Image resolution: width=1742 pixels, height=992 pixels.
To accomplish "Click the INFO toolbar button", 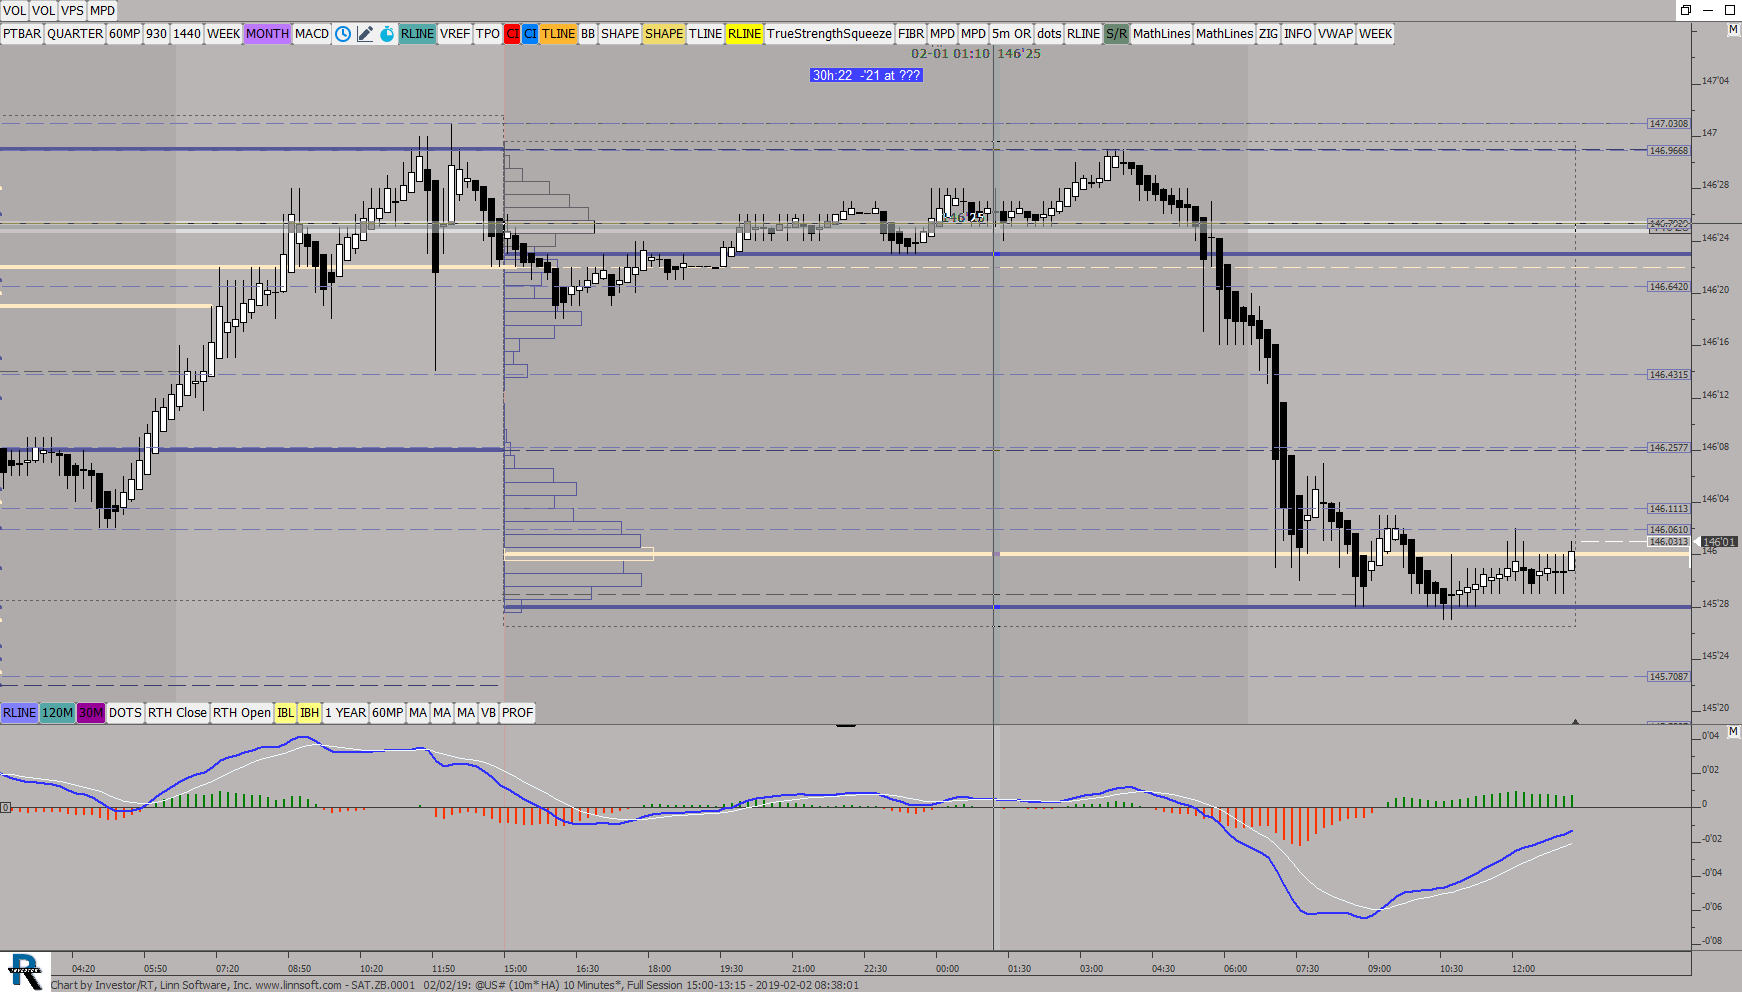I will point(1298,34).
